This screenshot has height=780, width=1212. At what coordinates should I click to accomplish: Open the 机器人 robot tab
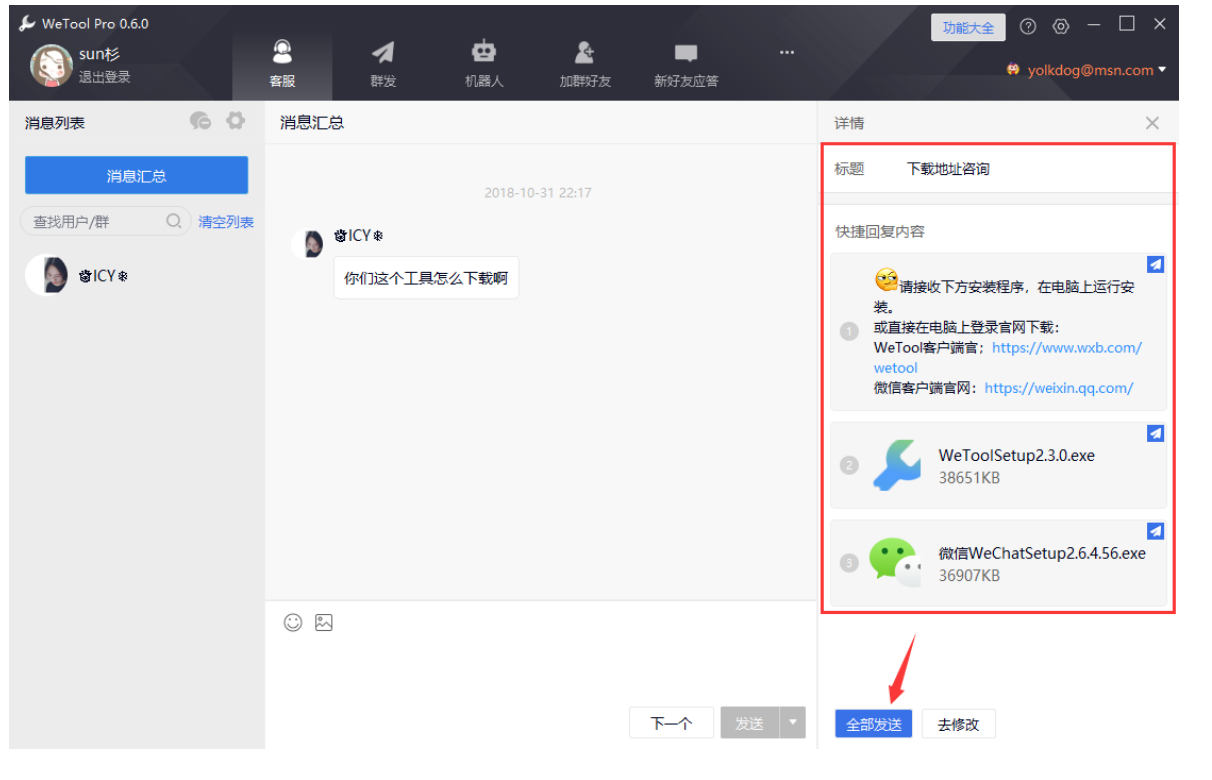pyautogui.click(x=484, y=65)
